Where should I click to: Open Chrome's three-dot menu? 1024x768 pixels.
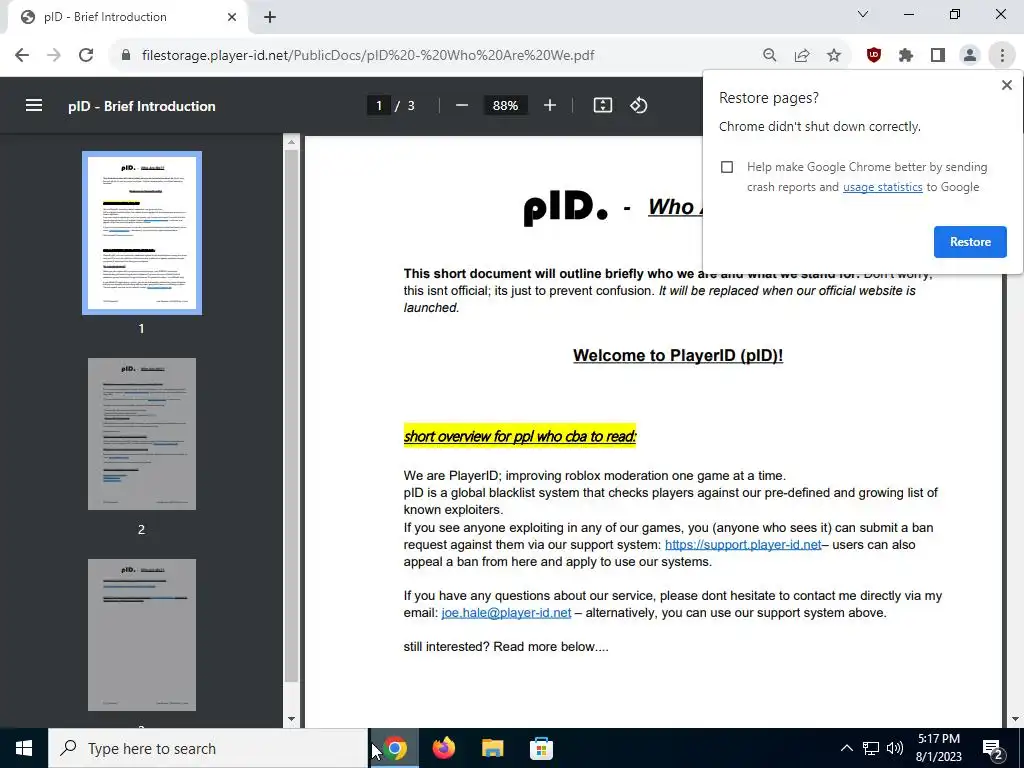tap(1002, 56)
